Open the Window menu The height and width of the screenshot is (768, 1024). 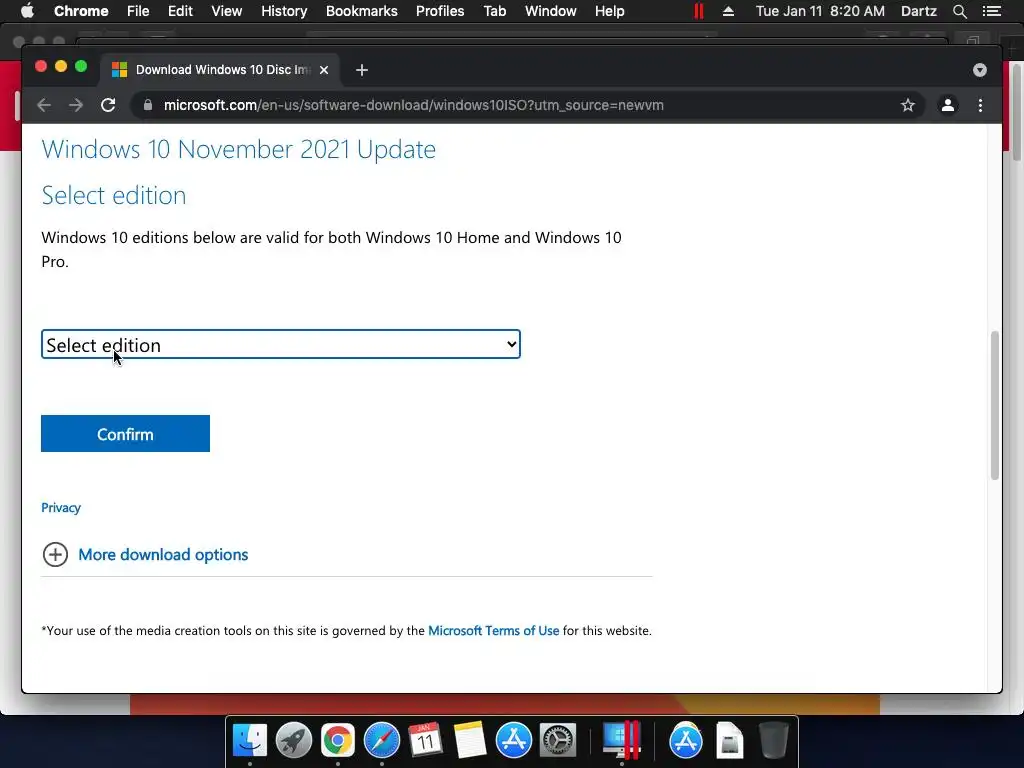click(x=551, y=11)
